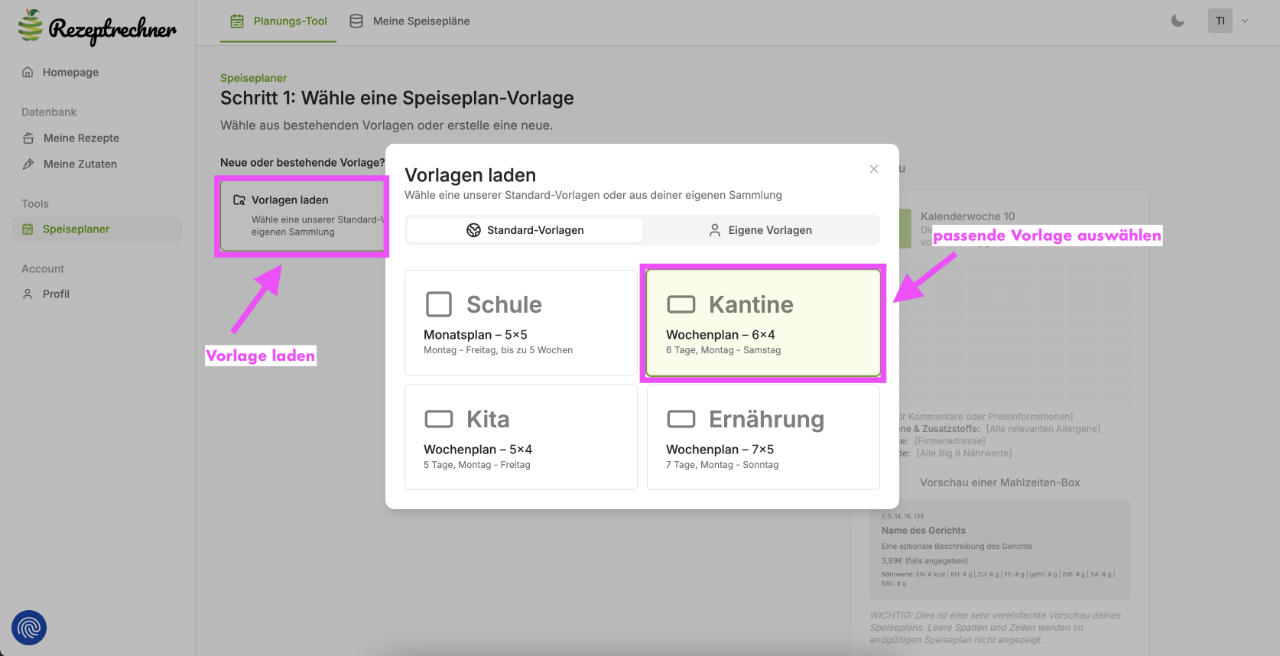Toggle dark mode with the moon icon
The image size is (1280, 656).
click(x=1177, y=19)
